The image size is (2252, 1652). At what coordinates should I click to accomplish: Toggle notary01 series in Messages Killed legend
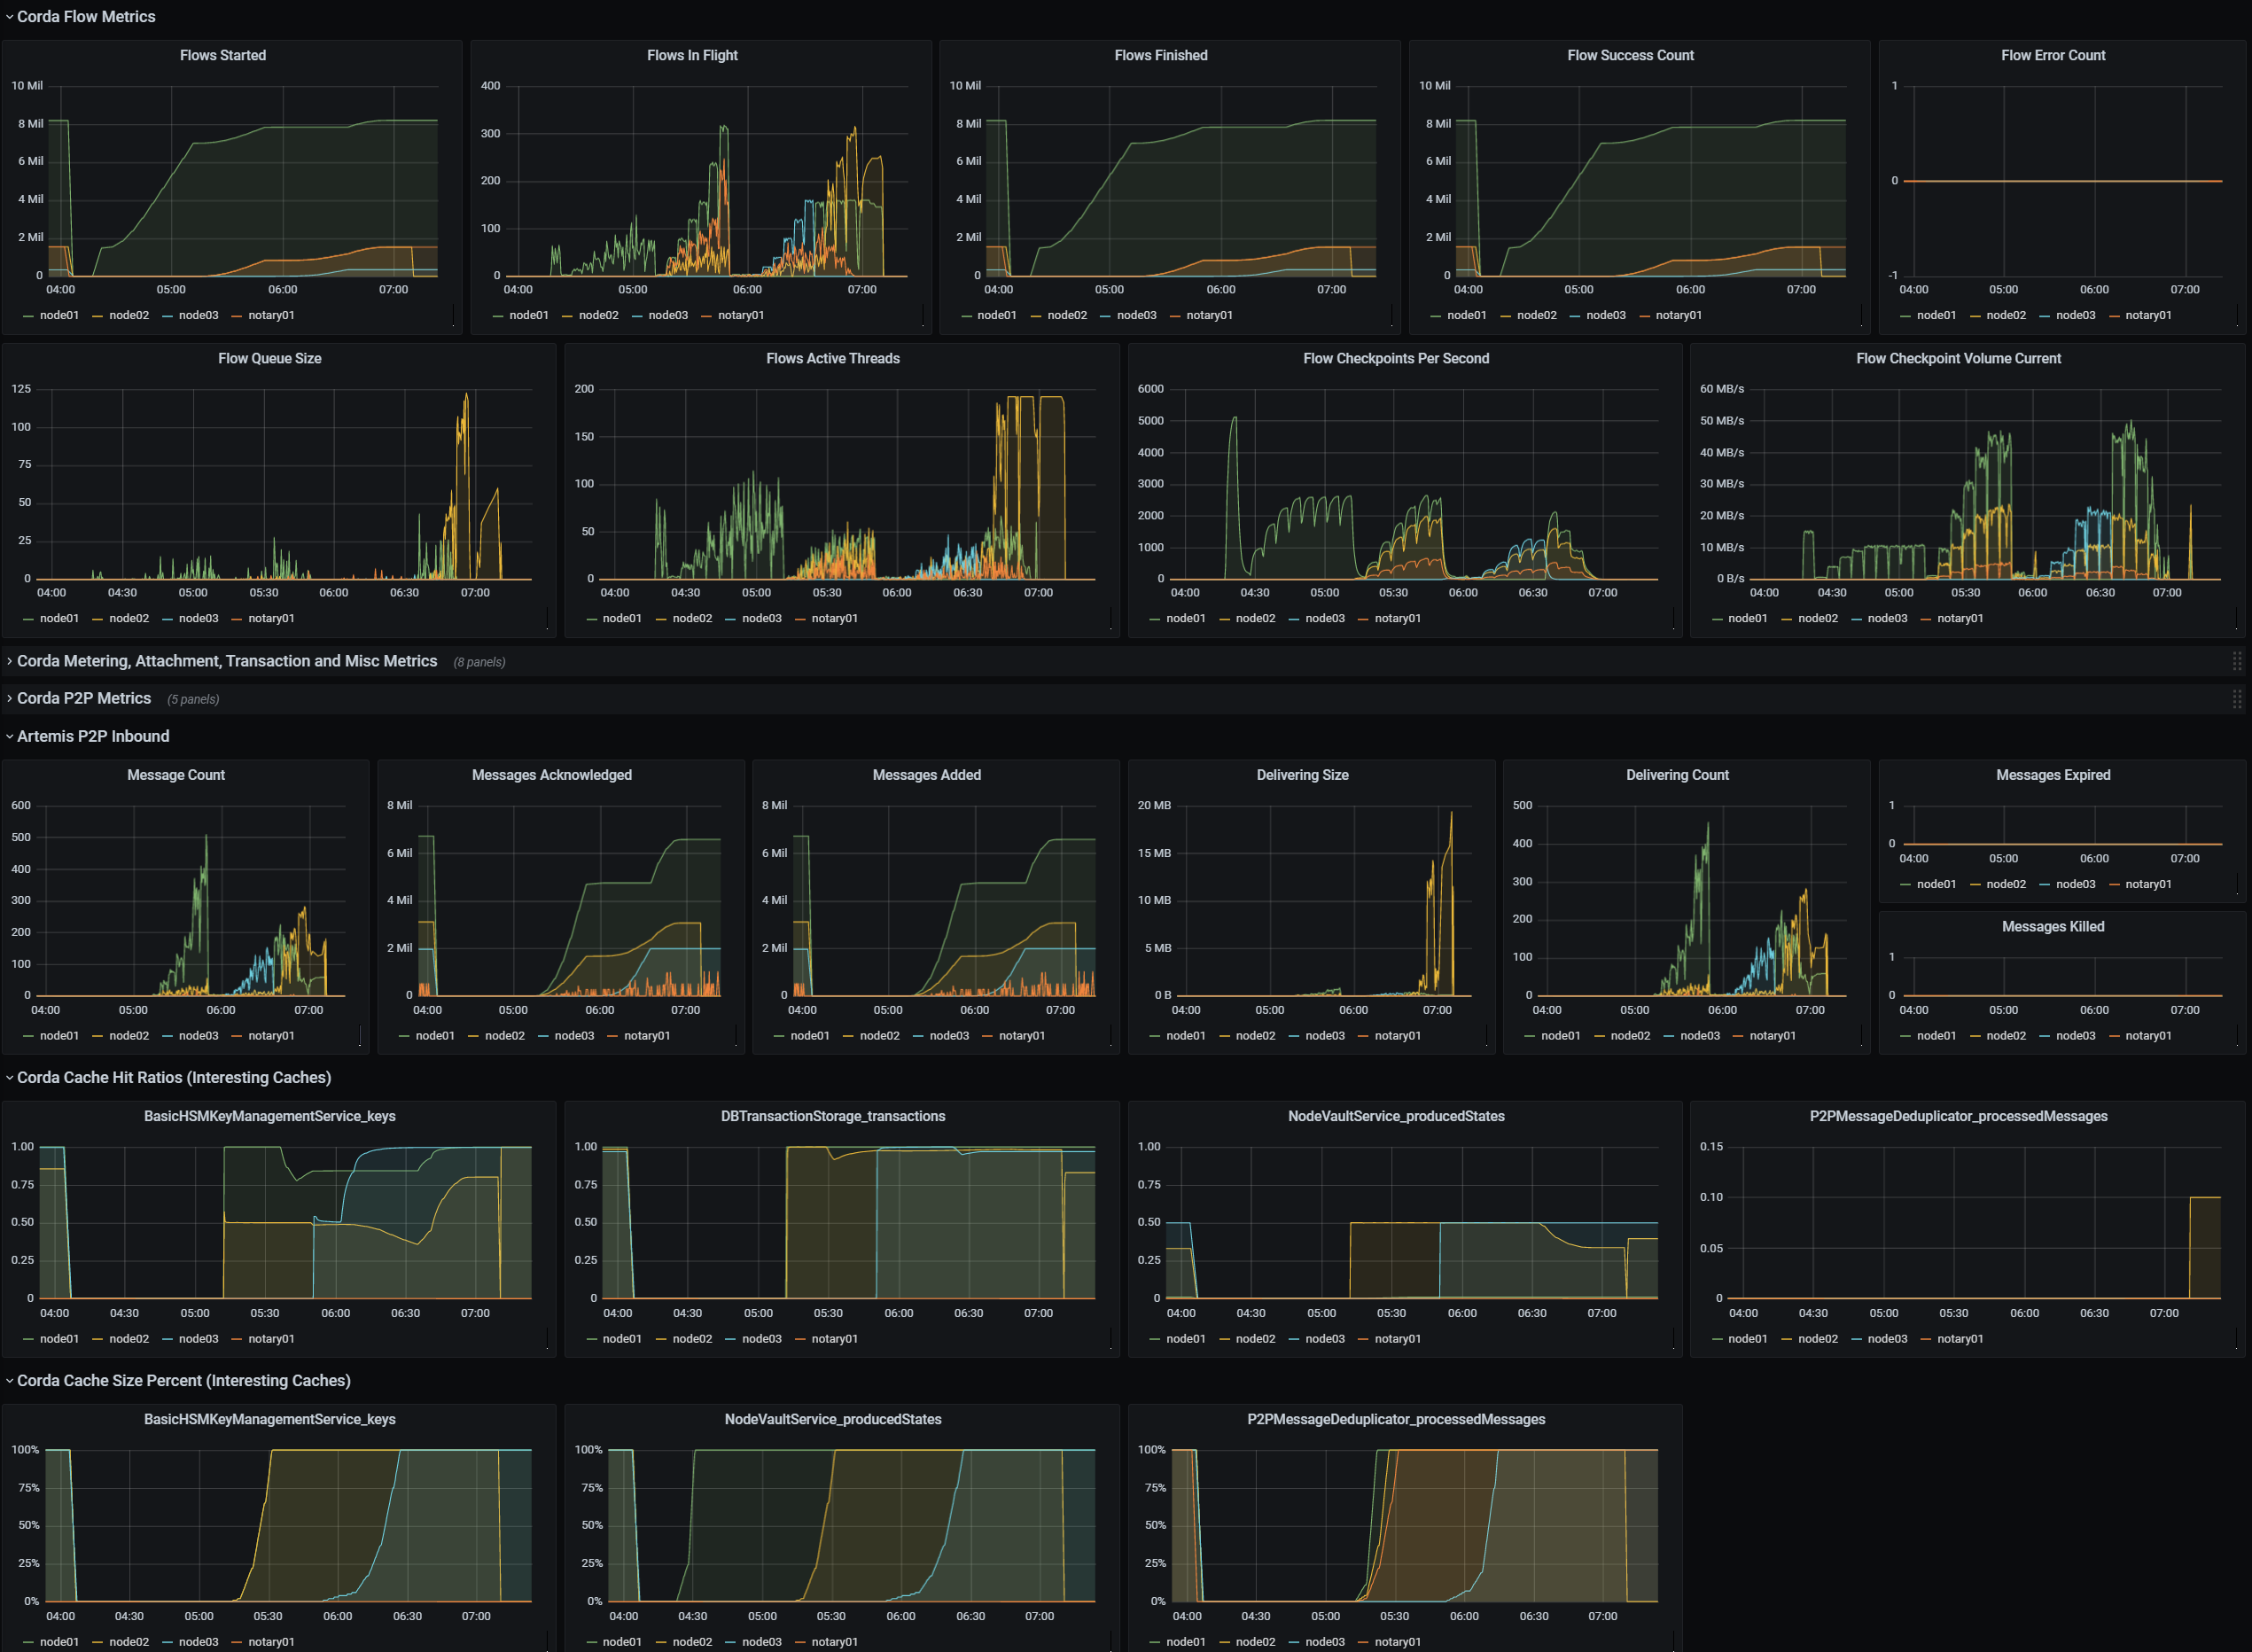point(2148,1035)
